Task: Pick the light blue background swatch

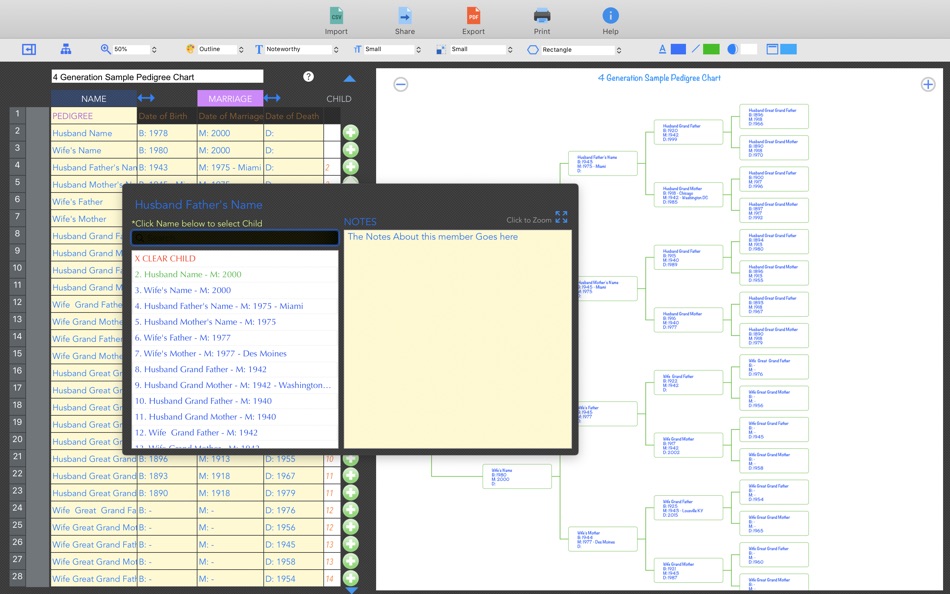Action: pyautogui.click(x=789, y=49)
